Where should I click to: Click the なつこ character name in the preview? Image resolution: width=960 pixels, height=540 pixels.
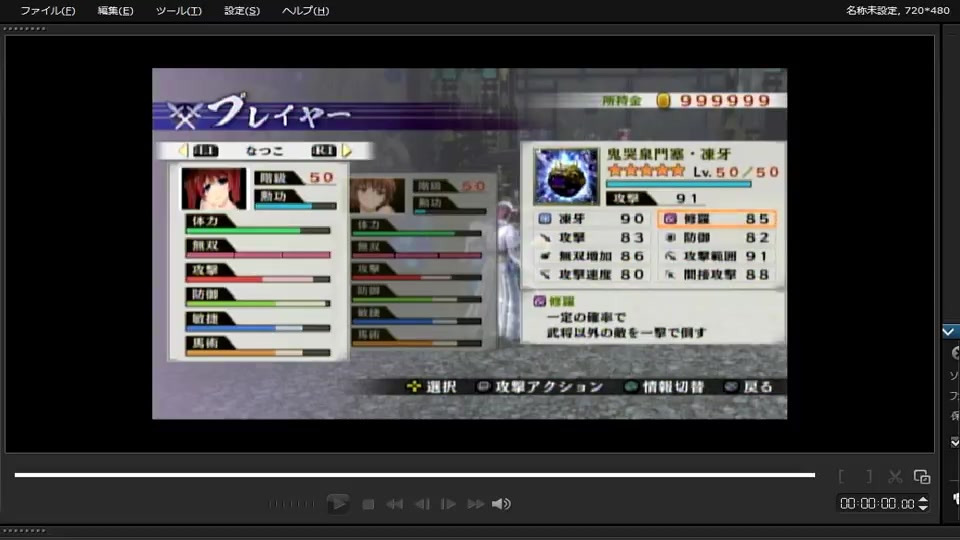(264, 151)
